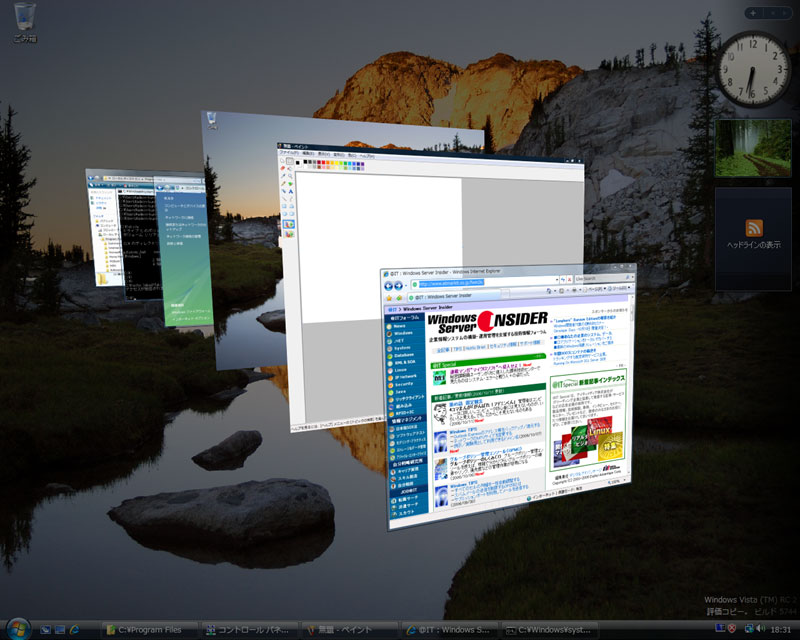This screenshot has width=800, height=640.
Task: Switch to C:\Windows\syst... command prompt taskbar button
Action: click(550, 630)
